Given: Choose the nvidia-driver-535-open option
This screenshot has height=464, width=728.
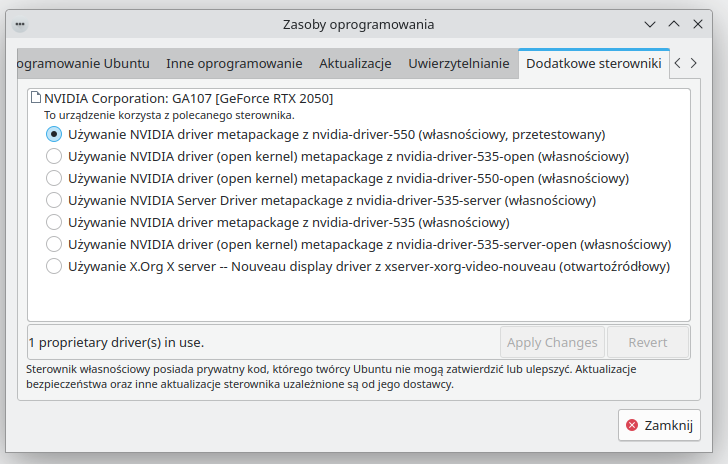Looking at the screenshot, I should (x=338, y=157).
